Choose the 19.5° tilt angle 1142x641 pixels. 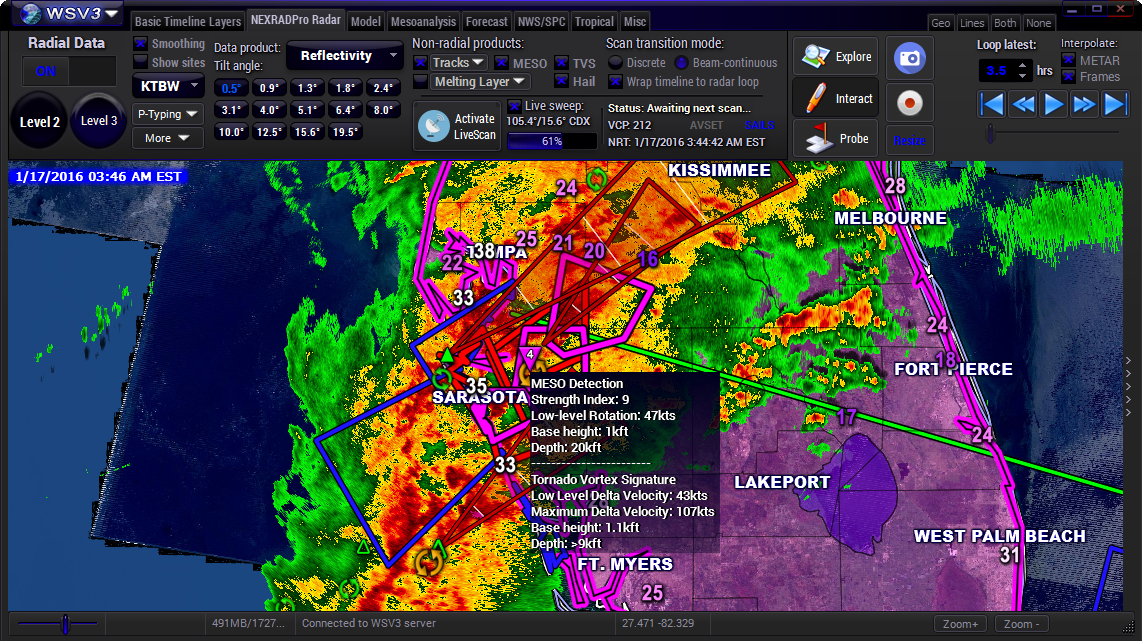coord(345,132)
